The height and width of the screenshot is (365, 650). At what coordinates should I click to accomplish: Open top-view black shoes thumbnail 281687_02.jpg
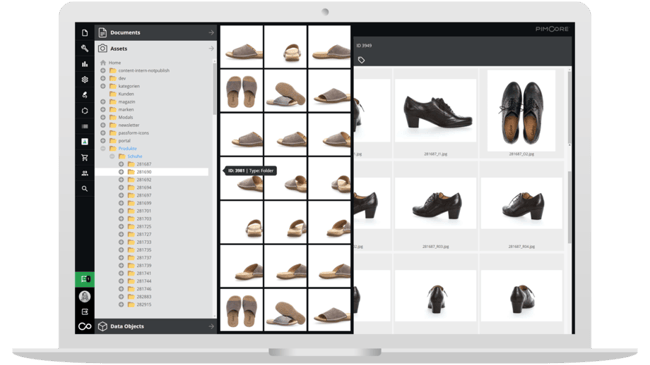[x=521, y=110]
